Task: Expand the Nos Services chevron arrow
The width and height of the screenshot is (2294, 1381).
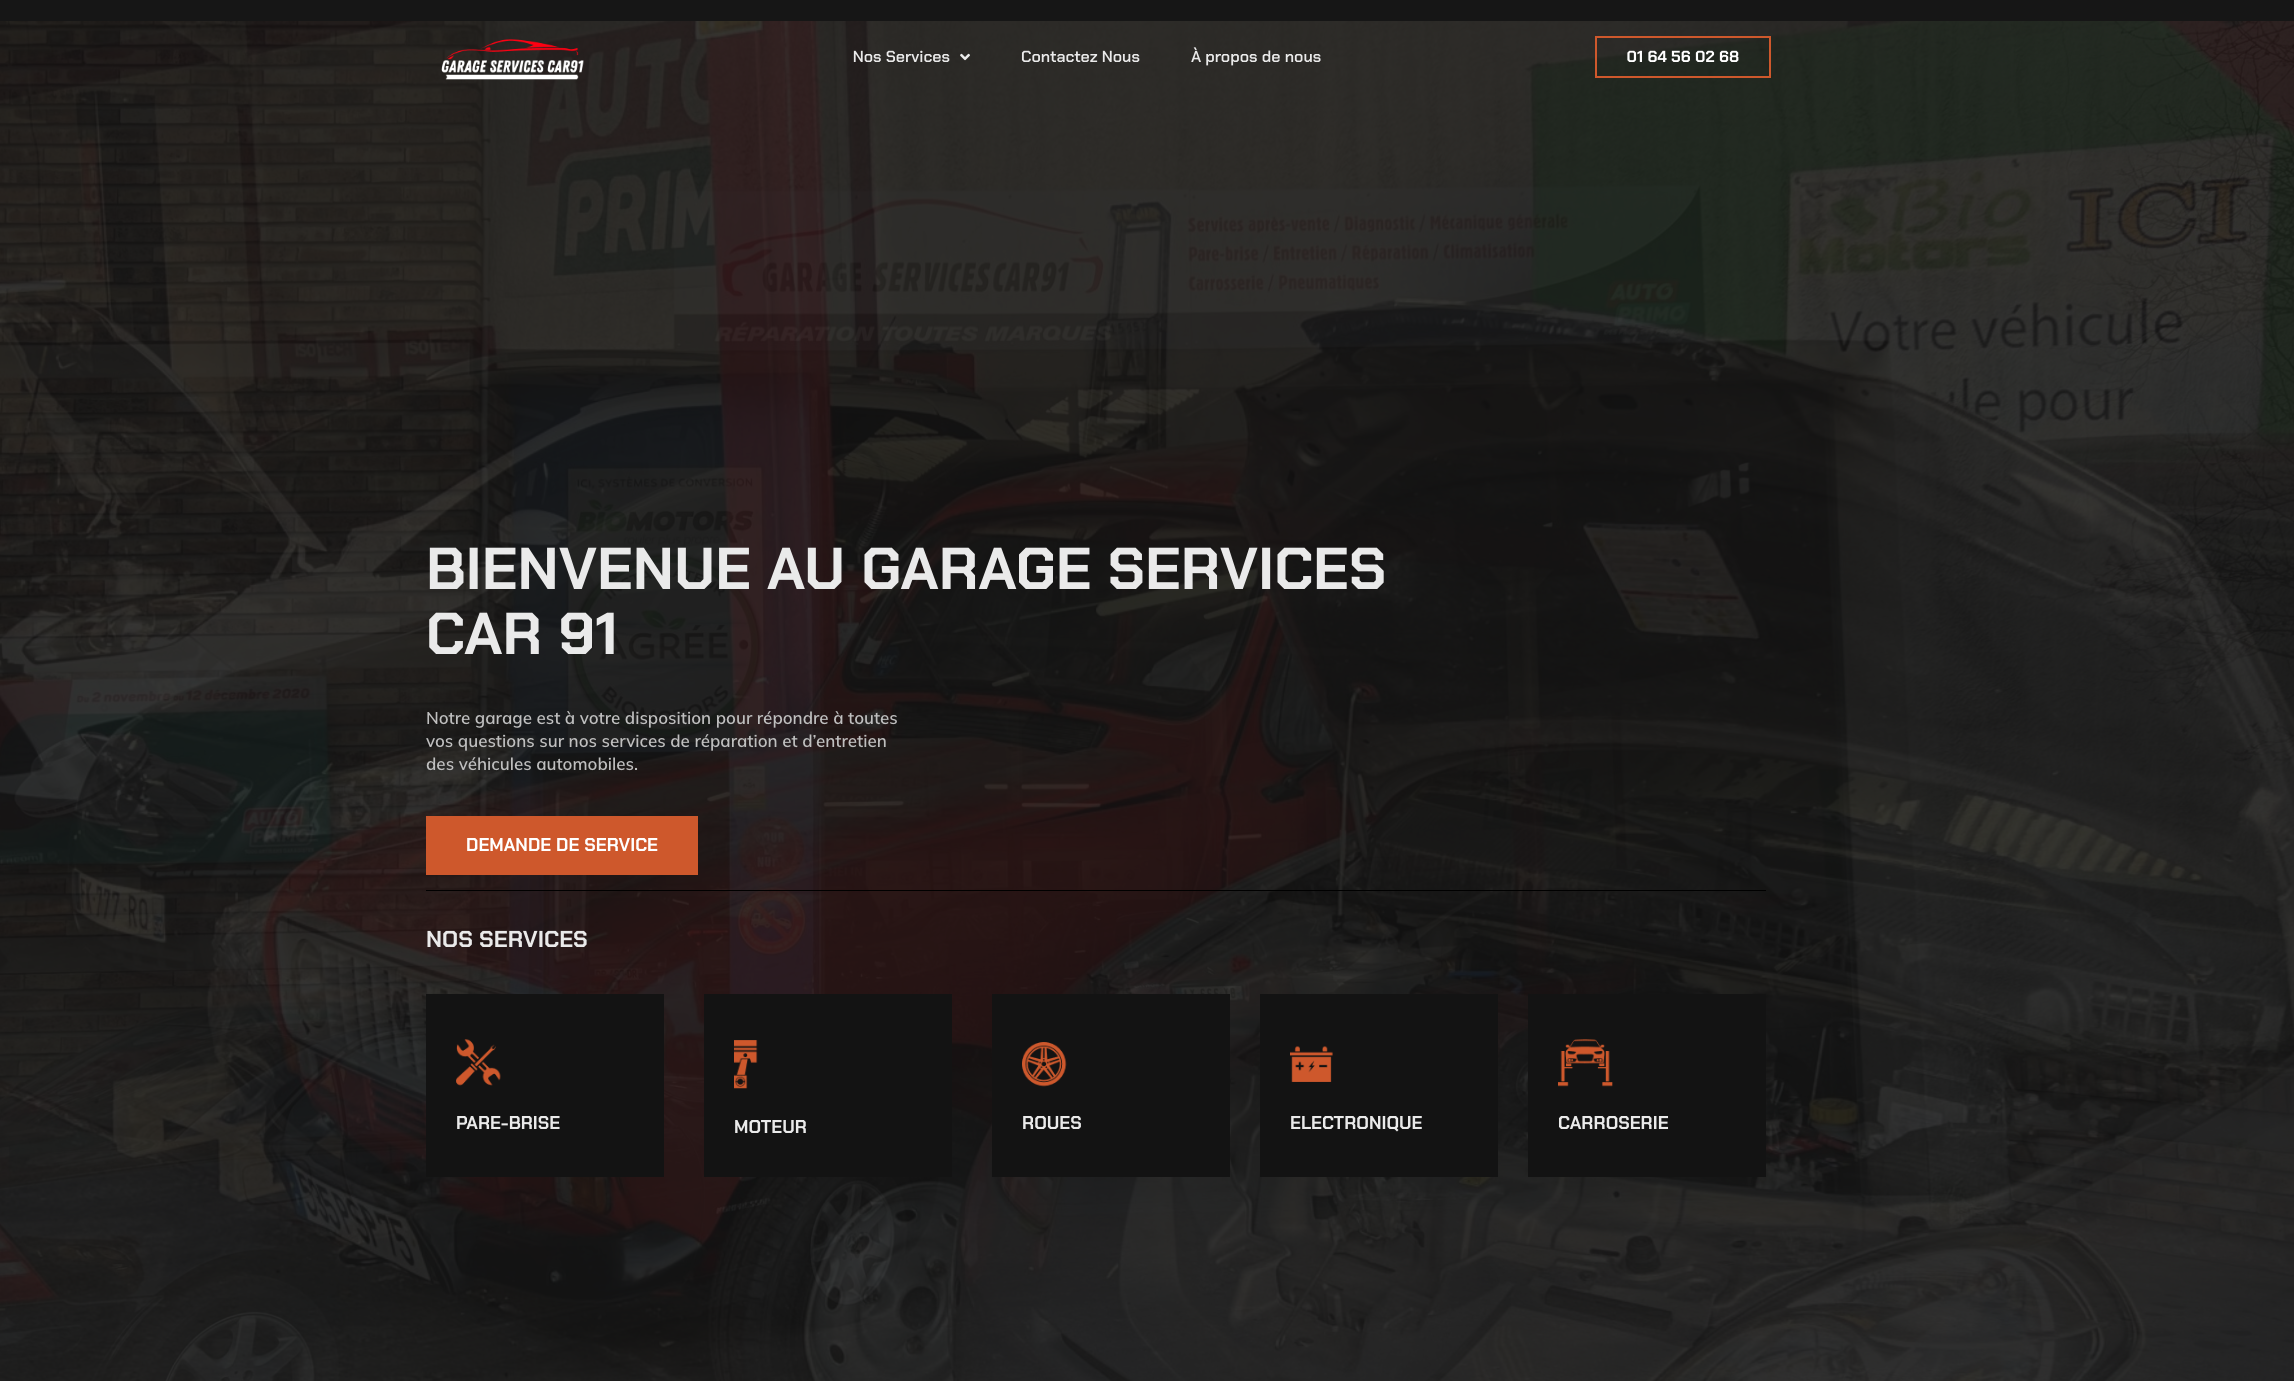Action: point(965,57)
